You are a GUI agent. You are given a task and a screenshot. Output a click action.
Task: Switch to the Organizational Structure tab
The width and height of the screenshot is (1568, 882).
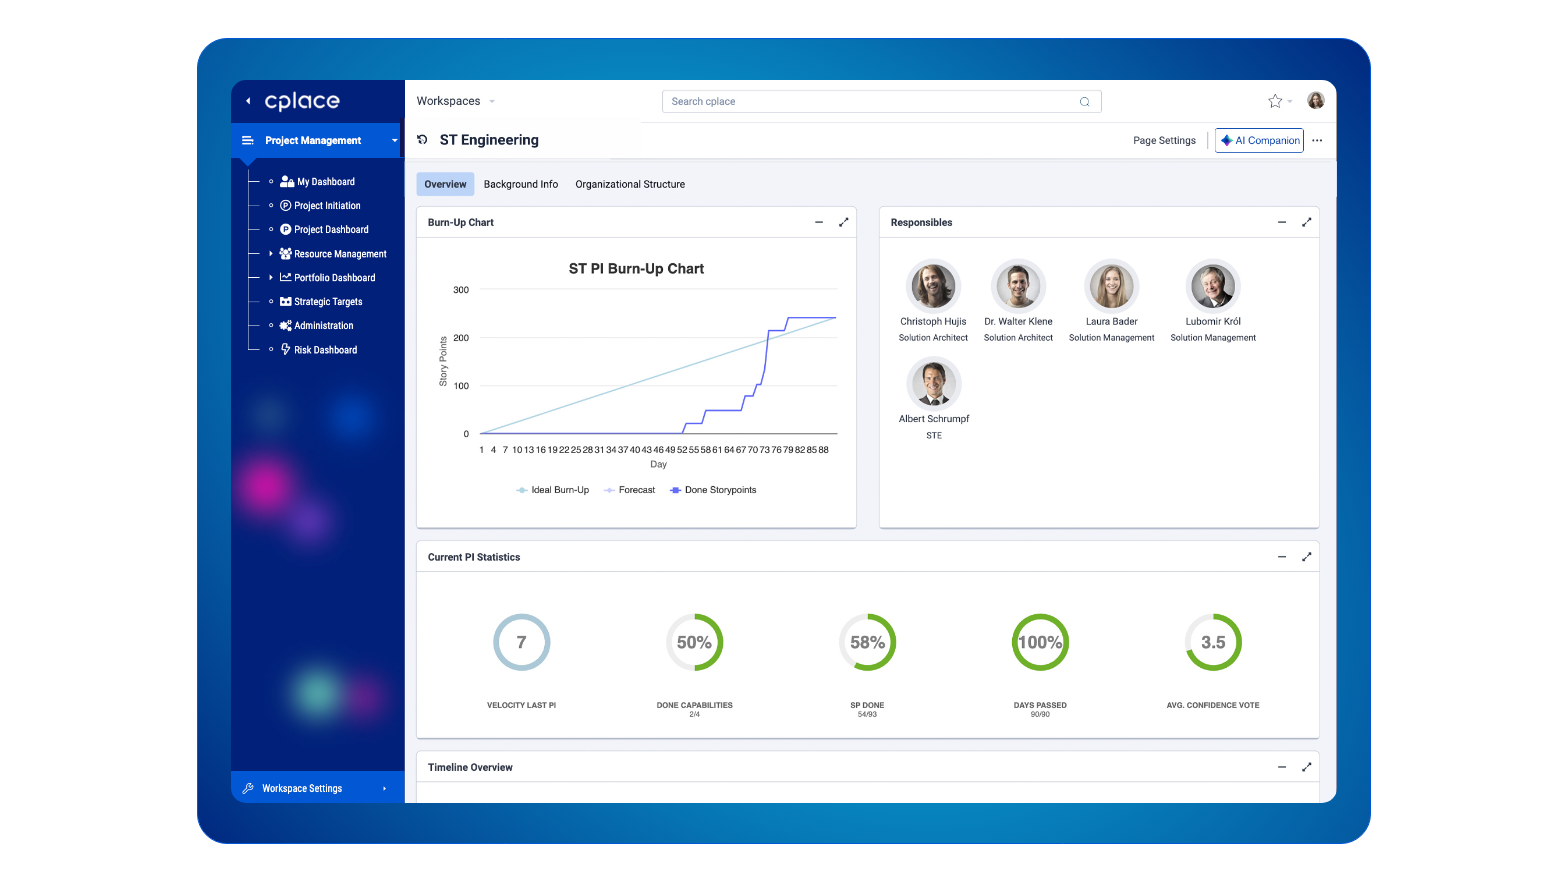point(630,185)
